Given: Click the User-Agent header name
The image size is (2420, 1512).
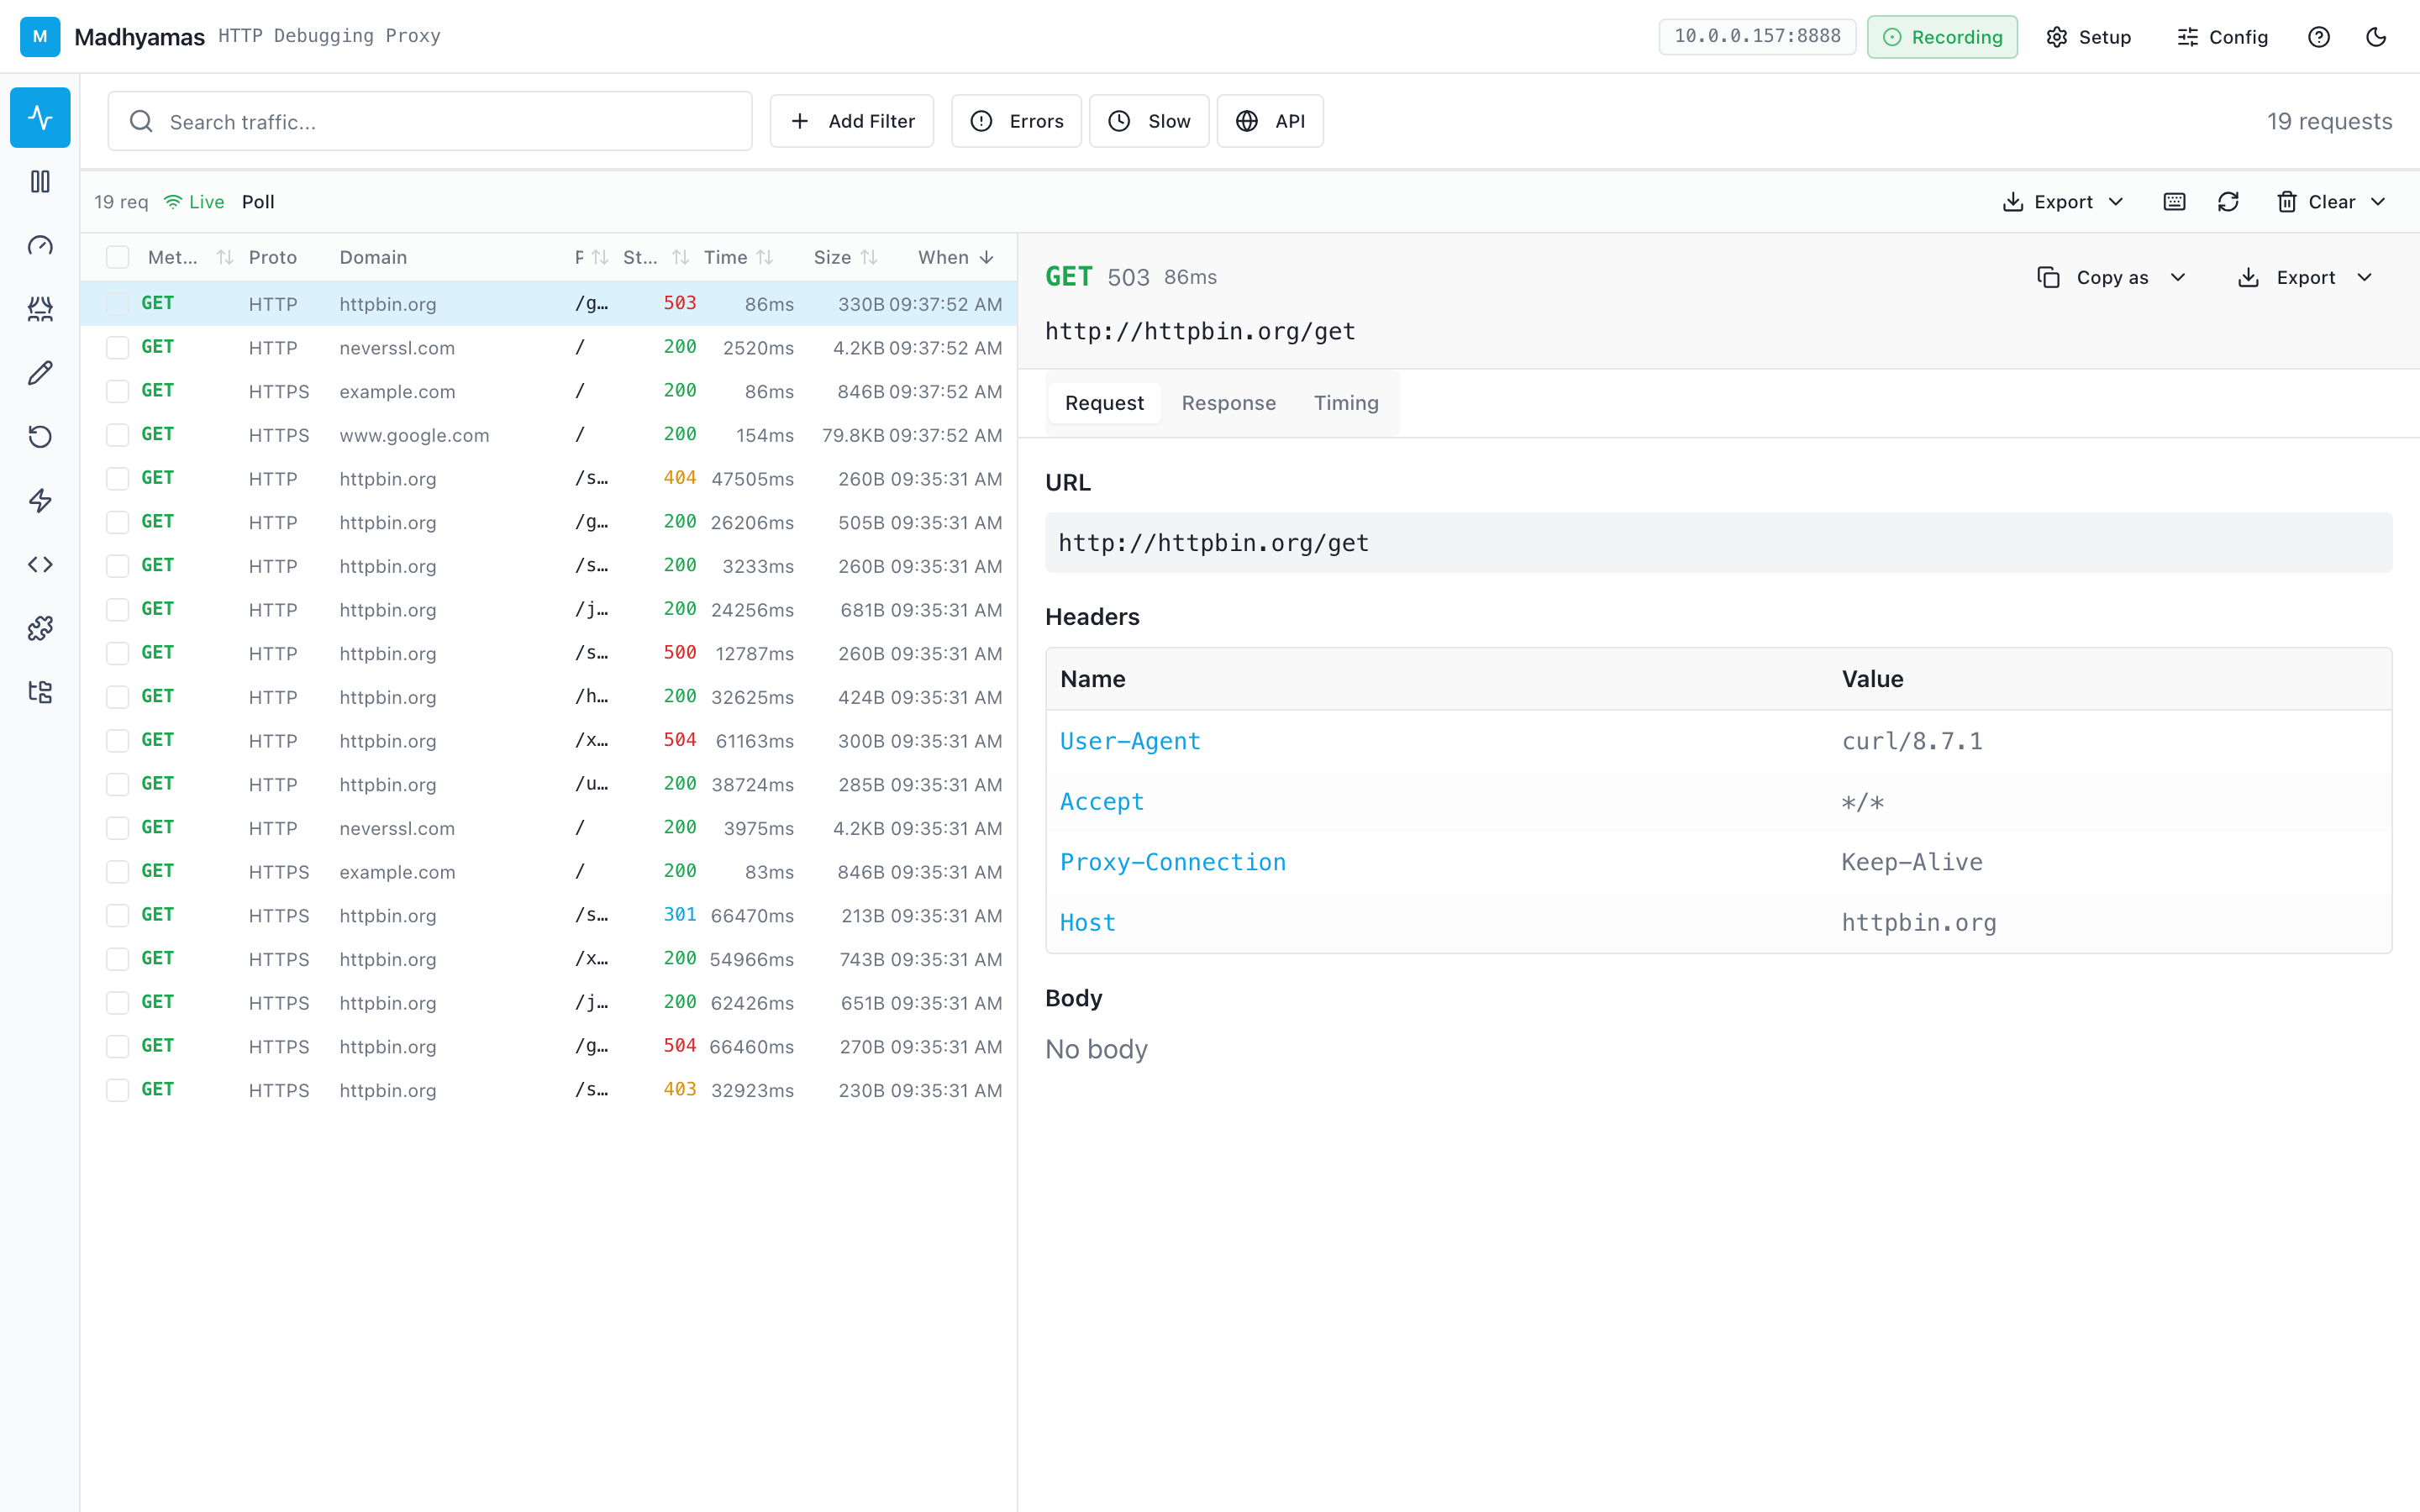Looking at the screenshot, I should coord(1130,741).
